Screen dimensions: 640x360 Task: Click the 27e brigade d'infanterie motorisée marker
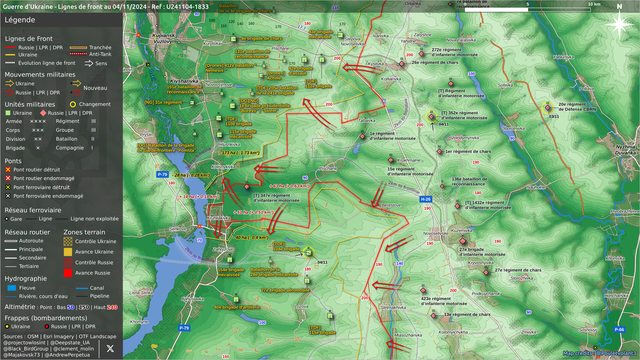[x=462, y=241]
